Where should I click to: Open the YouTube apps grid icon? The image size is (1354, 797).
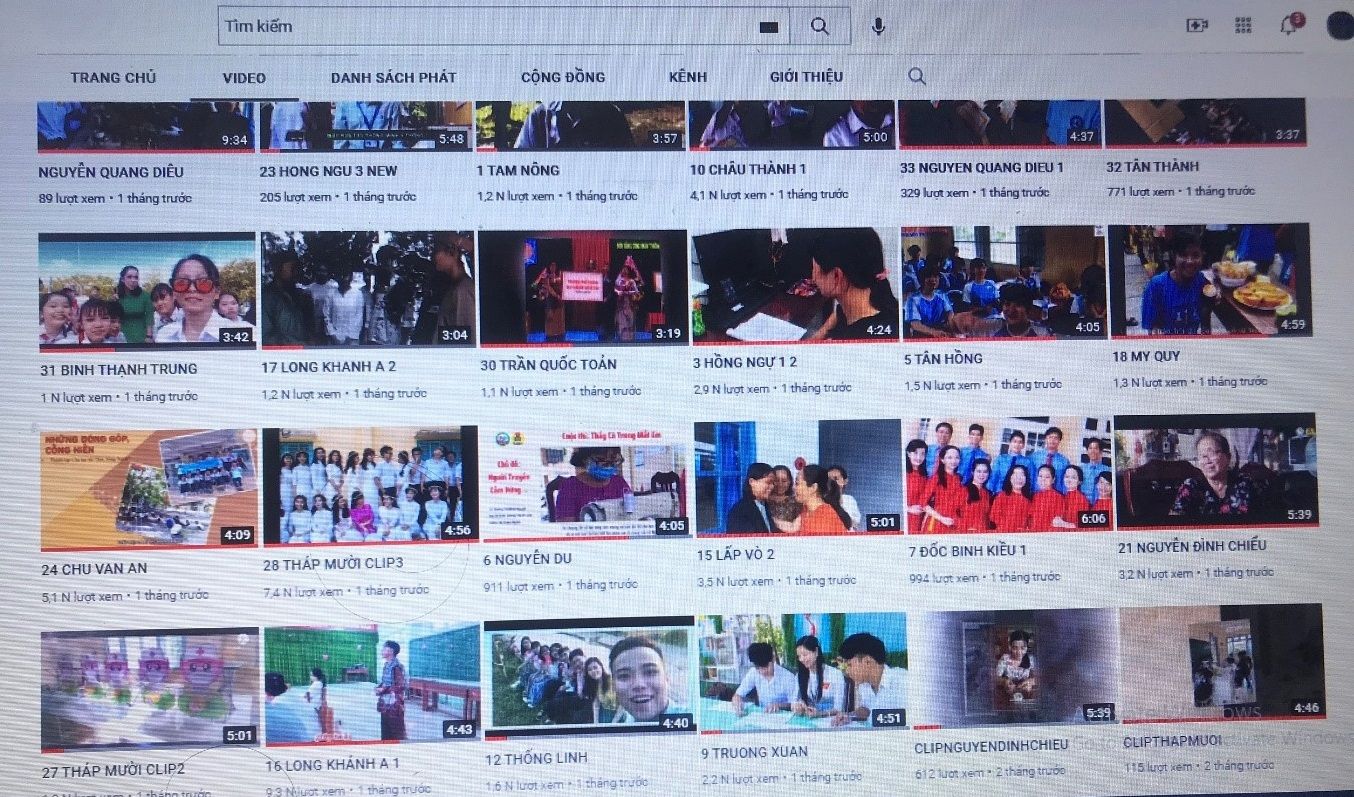(1244, 26)
